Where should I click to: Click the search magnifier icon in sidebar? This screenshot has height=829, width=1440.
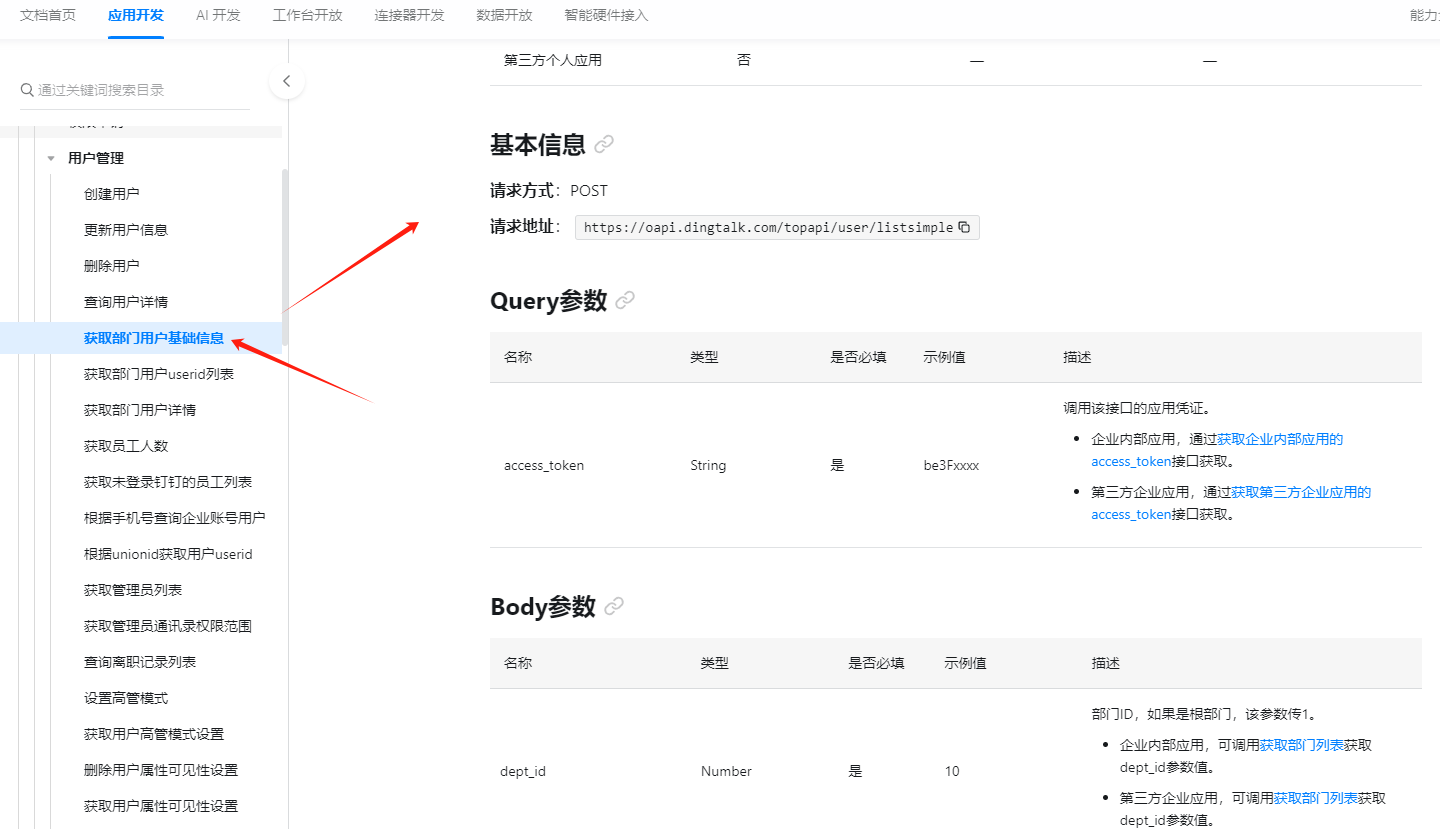[x=27, y=90]
